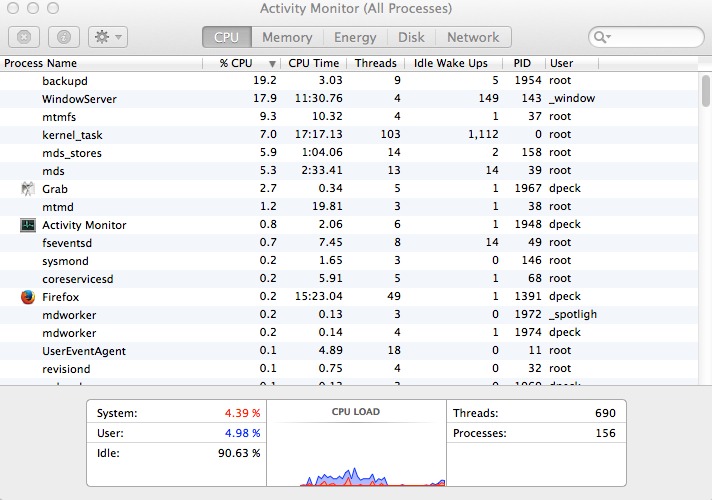Image resolution: width=712 pixels, height=500 pixels.
Task: Select the backupd process row
Action: [x=349, y=81]
